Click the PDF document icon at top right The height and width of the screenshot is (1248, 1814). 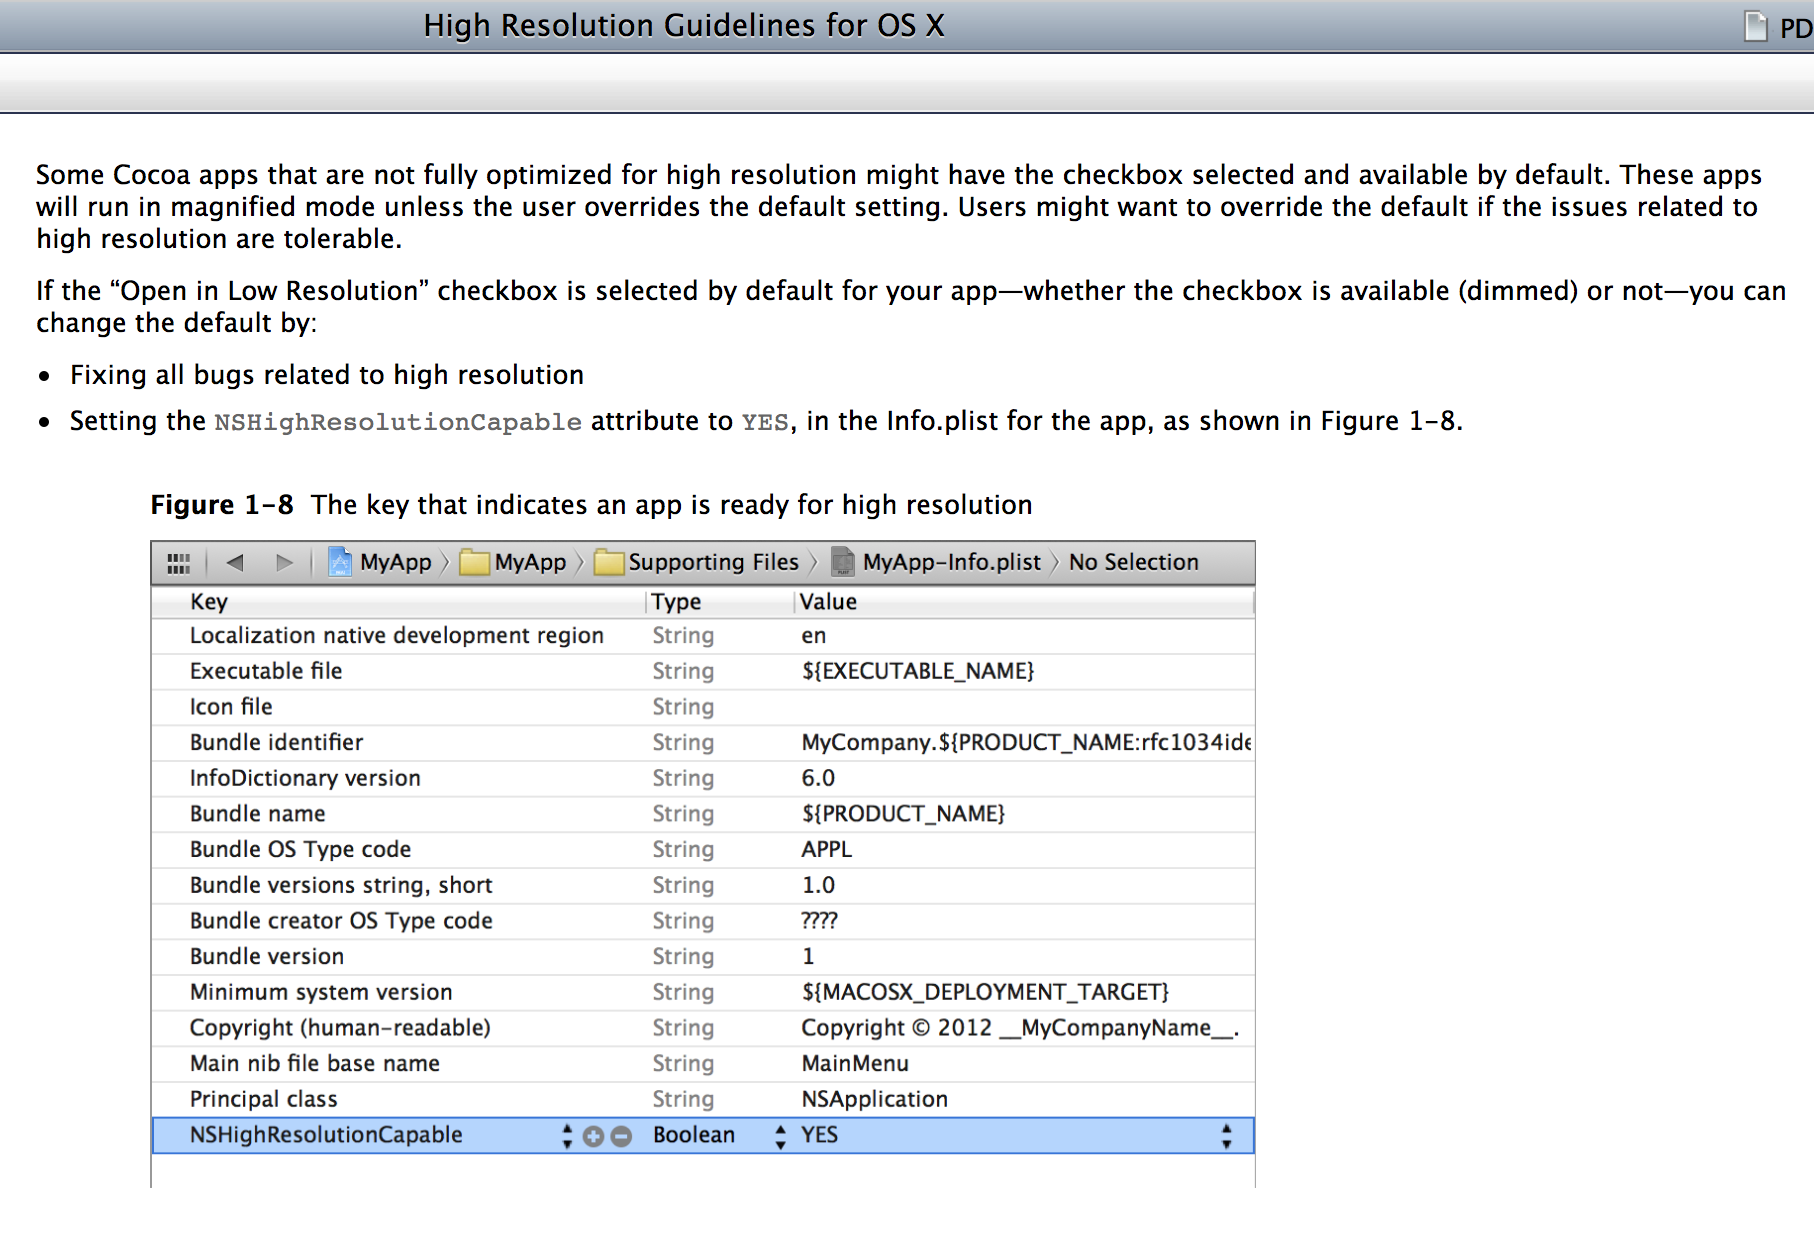(1755, 26)
